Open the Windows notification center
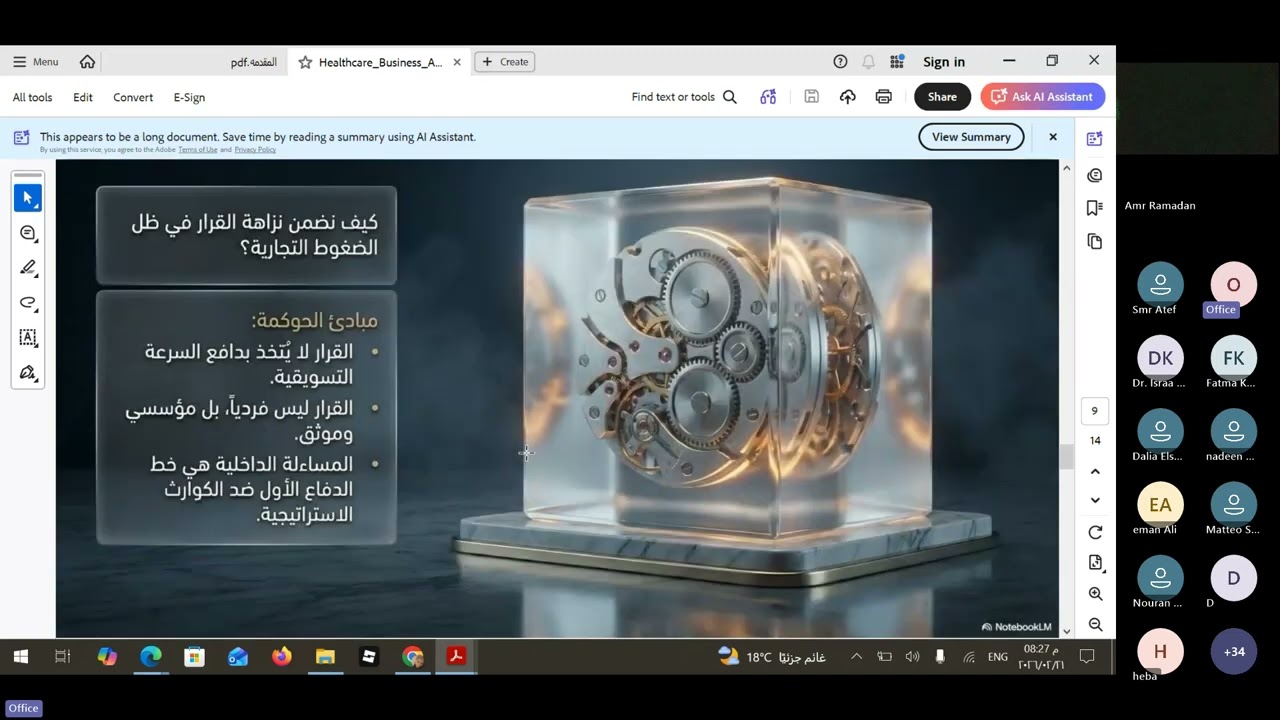The height and width of the screenshot is (720, 1280). click(x=1087, y=657)
